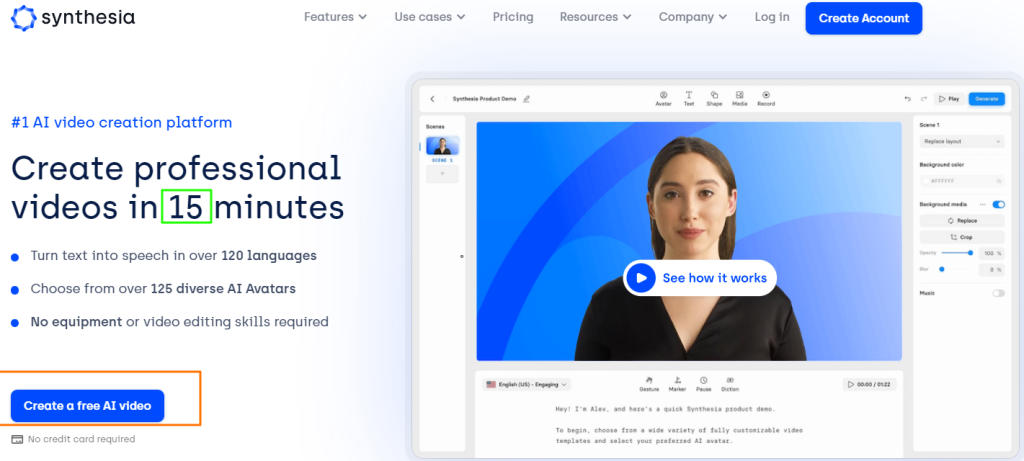Viewport: 1024px width, 461px height.
Task: Click the Synthesia logo
Action: coord(73,18)
